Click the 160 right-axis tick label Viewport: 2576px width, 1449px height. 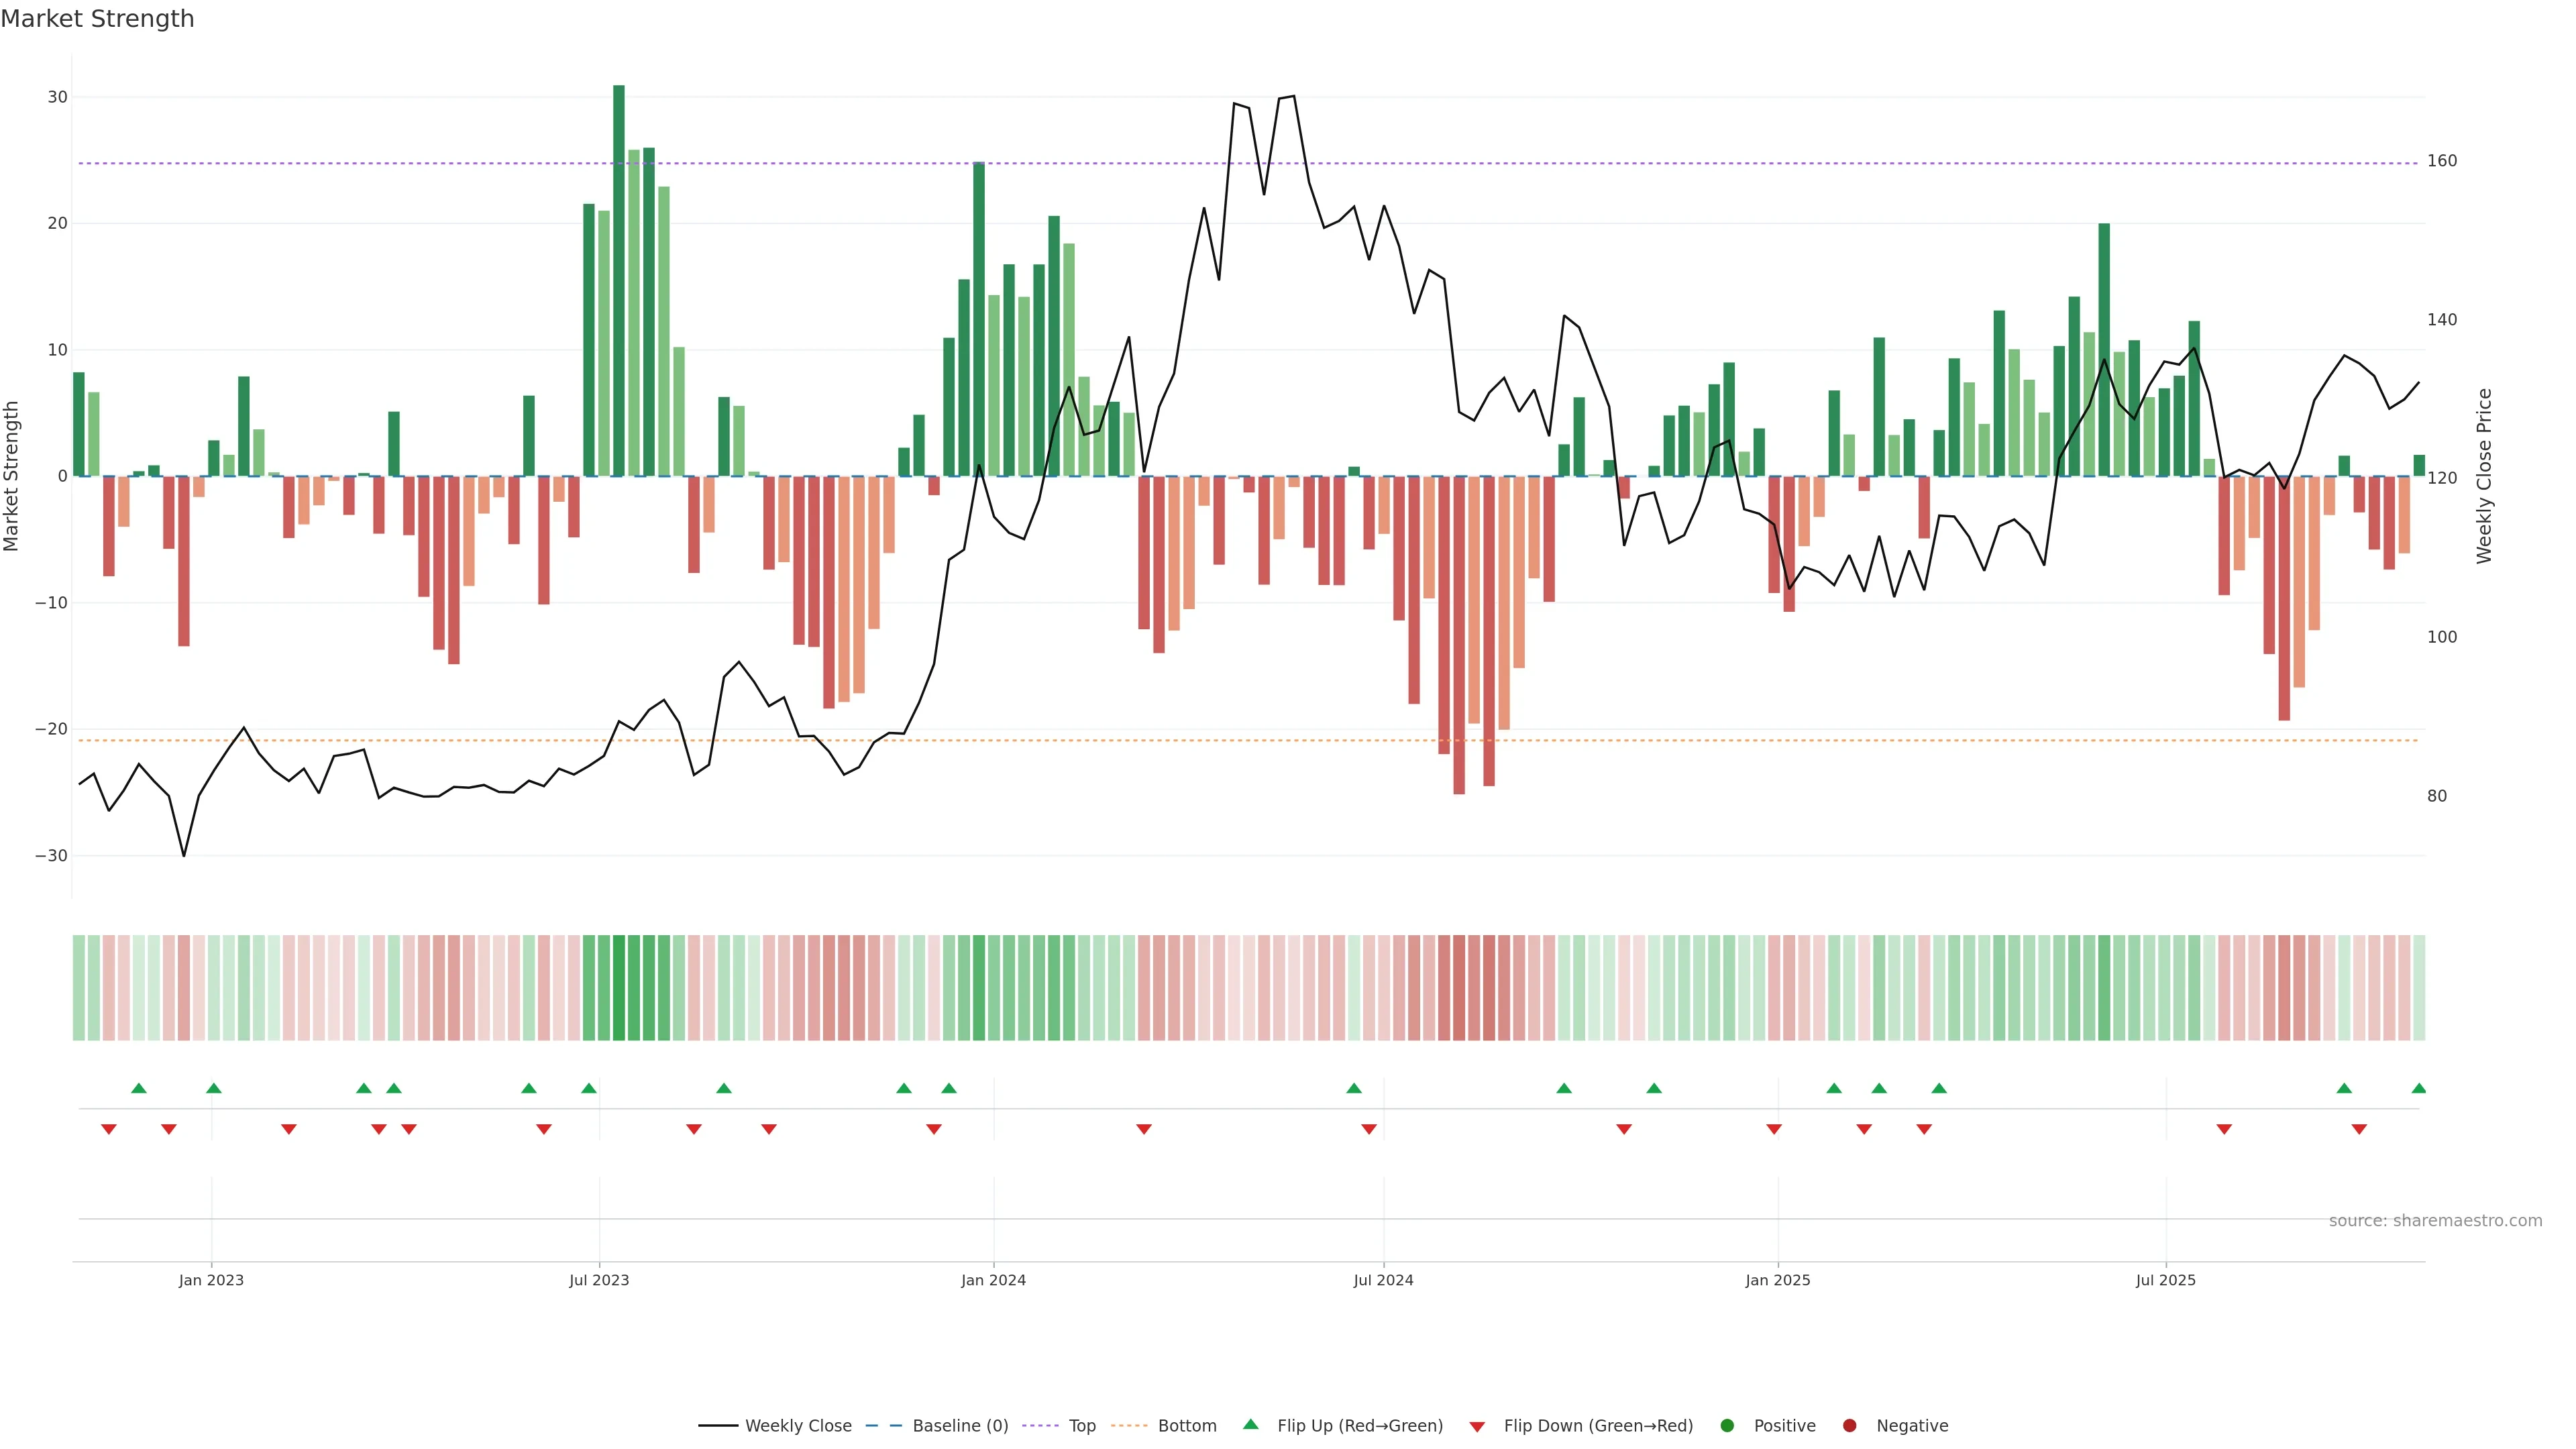pos(2441,161)
